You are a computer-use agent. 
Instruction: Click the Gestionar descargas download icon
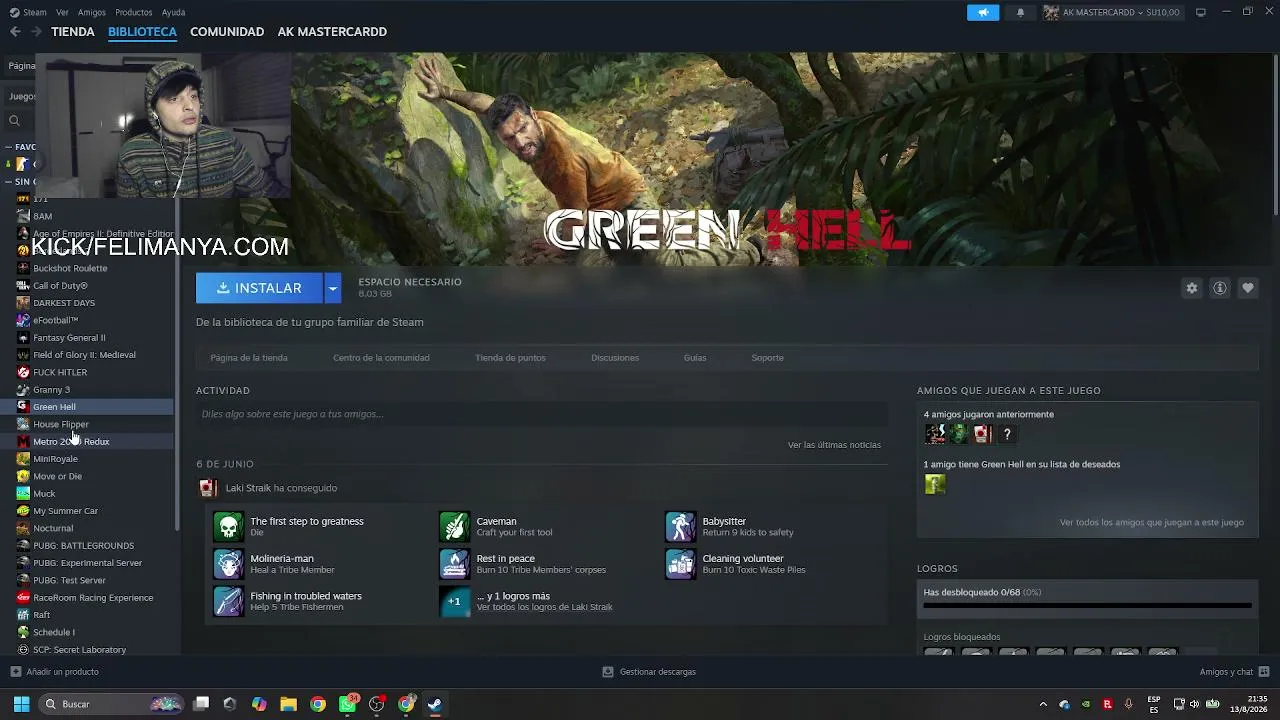(x=607, y=672)
